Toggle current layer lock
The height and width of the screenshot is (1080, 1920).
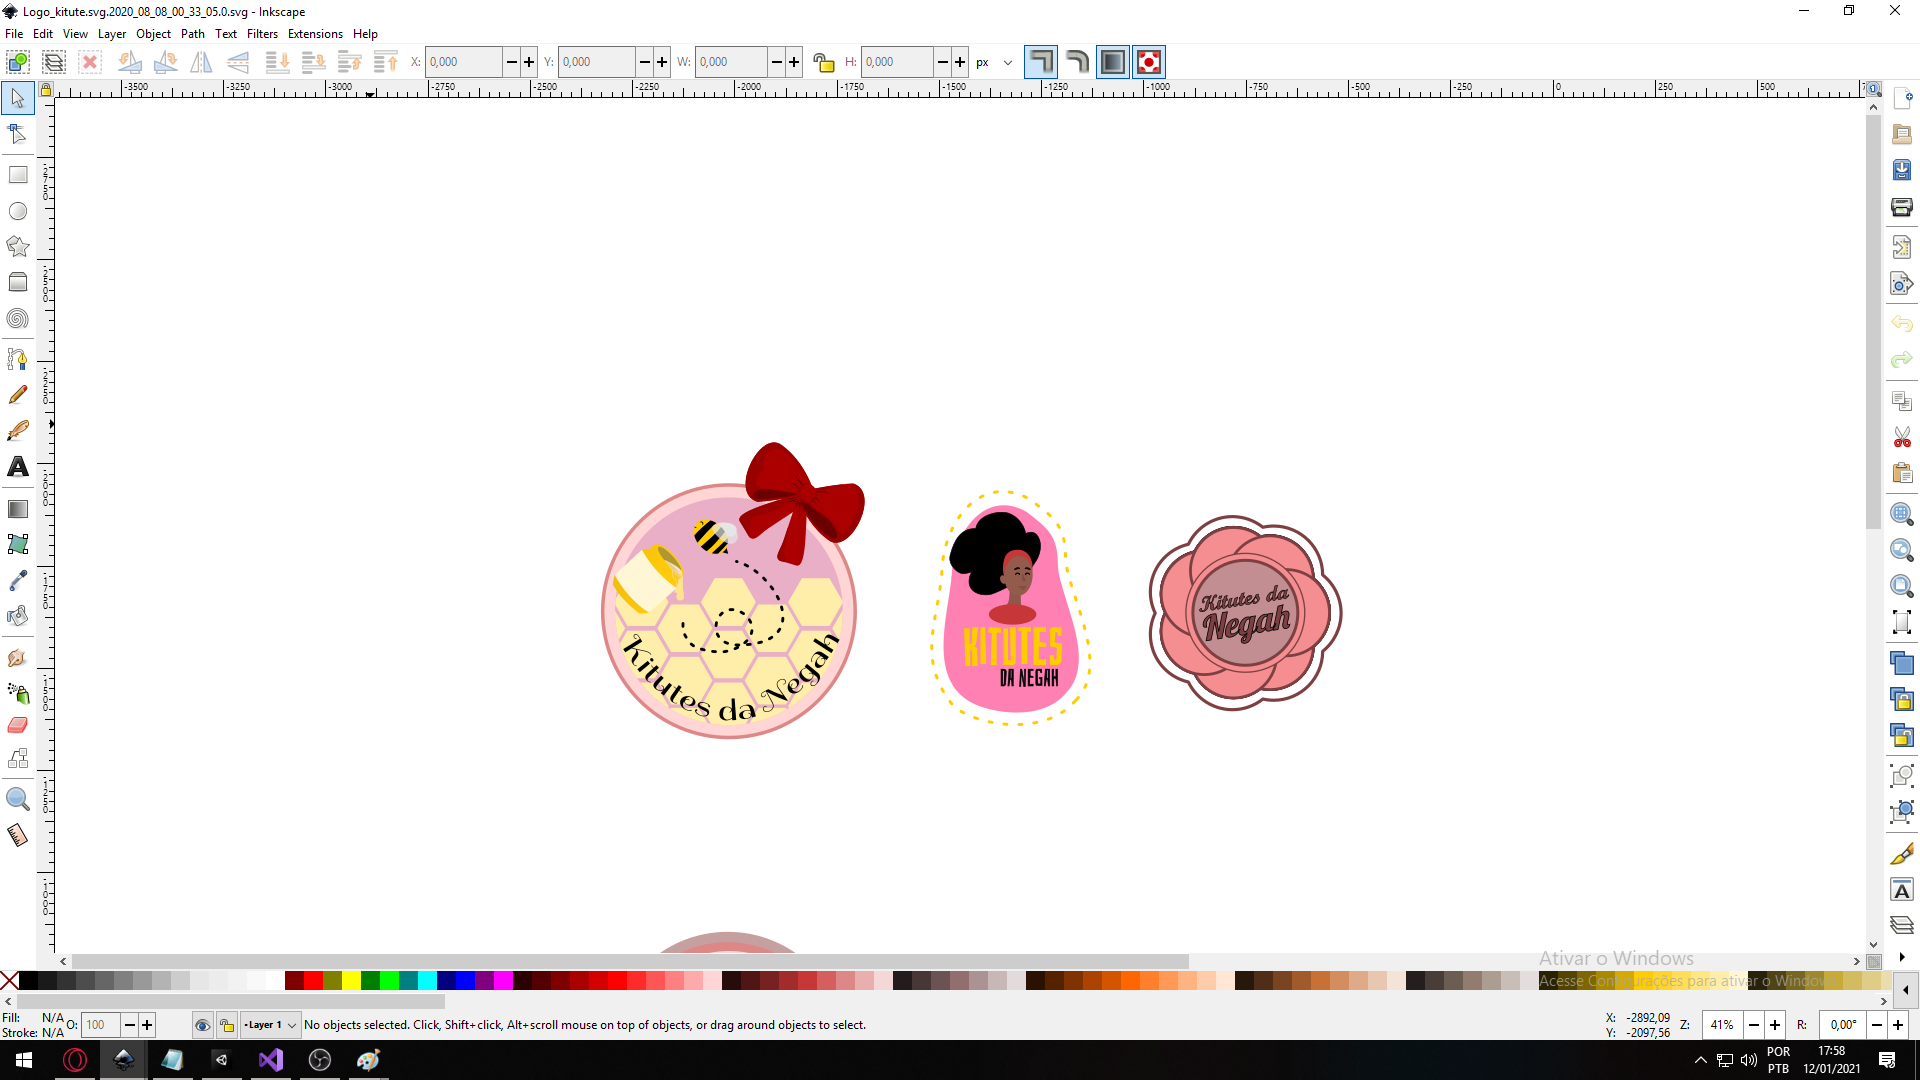(x=227, y=1025)
